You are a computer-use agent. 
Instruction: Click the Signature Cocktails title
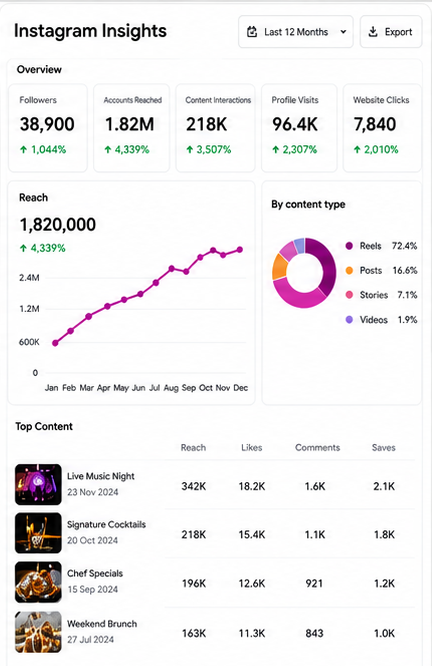tap(106, 525)
